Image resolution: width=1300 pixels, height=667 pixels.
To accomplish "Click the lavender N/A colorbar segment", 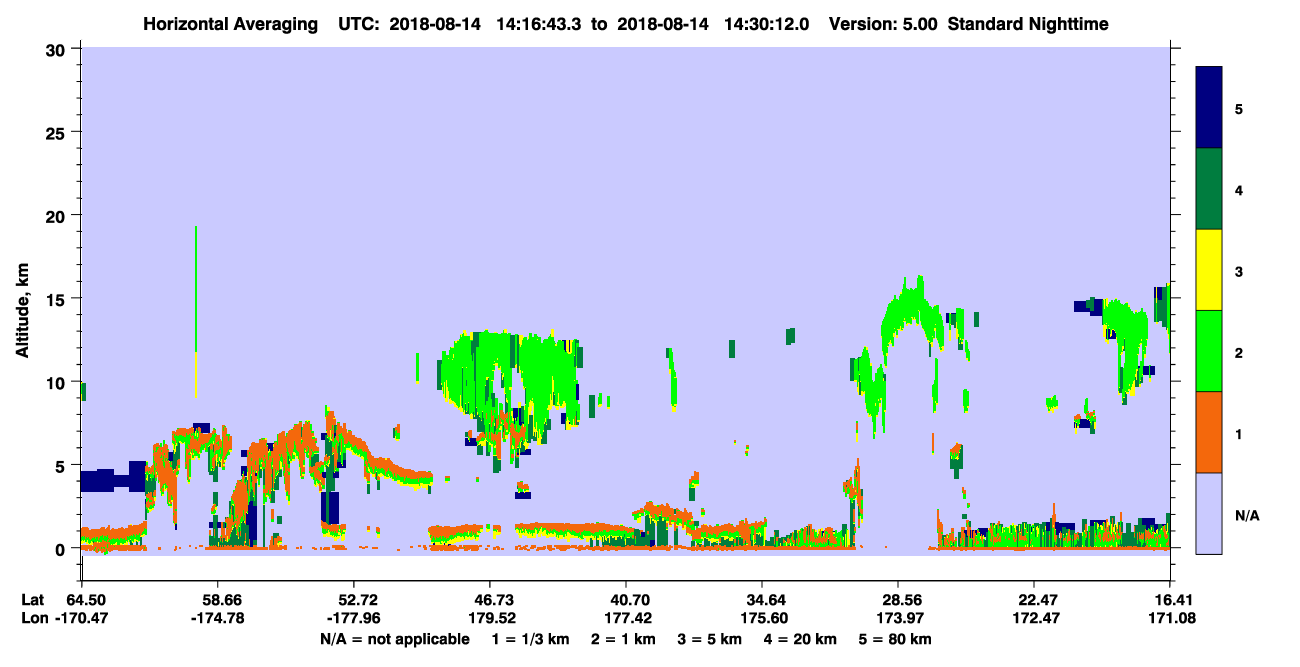I will (x=1209, y=513).
